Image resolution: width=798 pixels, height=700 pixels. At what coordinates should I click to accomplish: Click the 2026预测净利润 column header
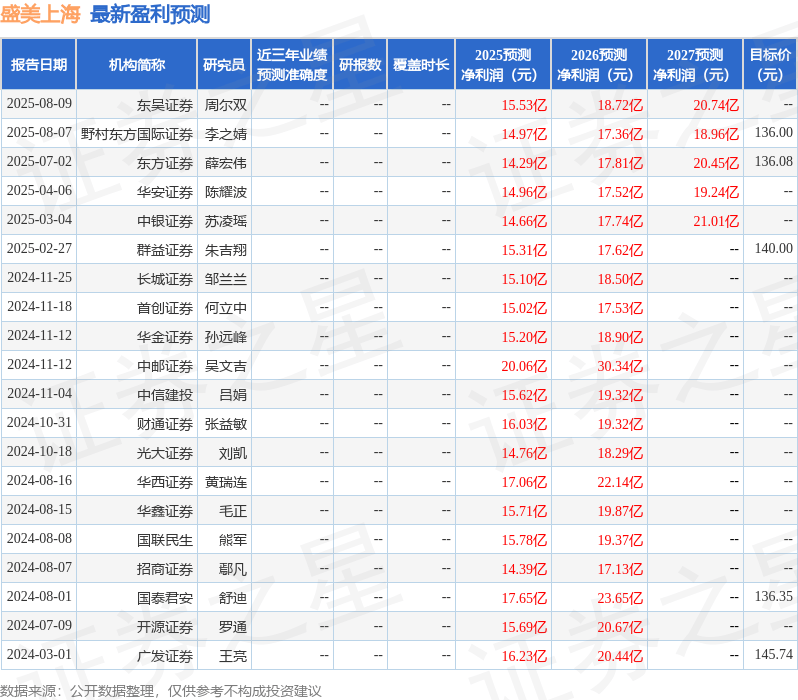tap(598, 65)
